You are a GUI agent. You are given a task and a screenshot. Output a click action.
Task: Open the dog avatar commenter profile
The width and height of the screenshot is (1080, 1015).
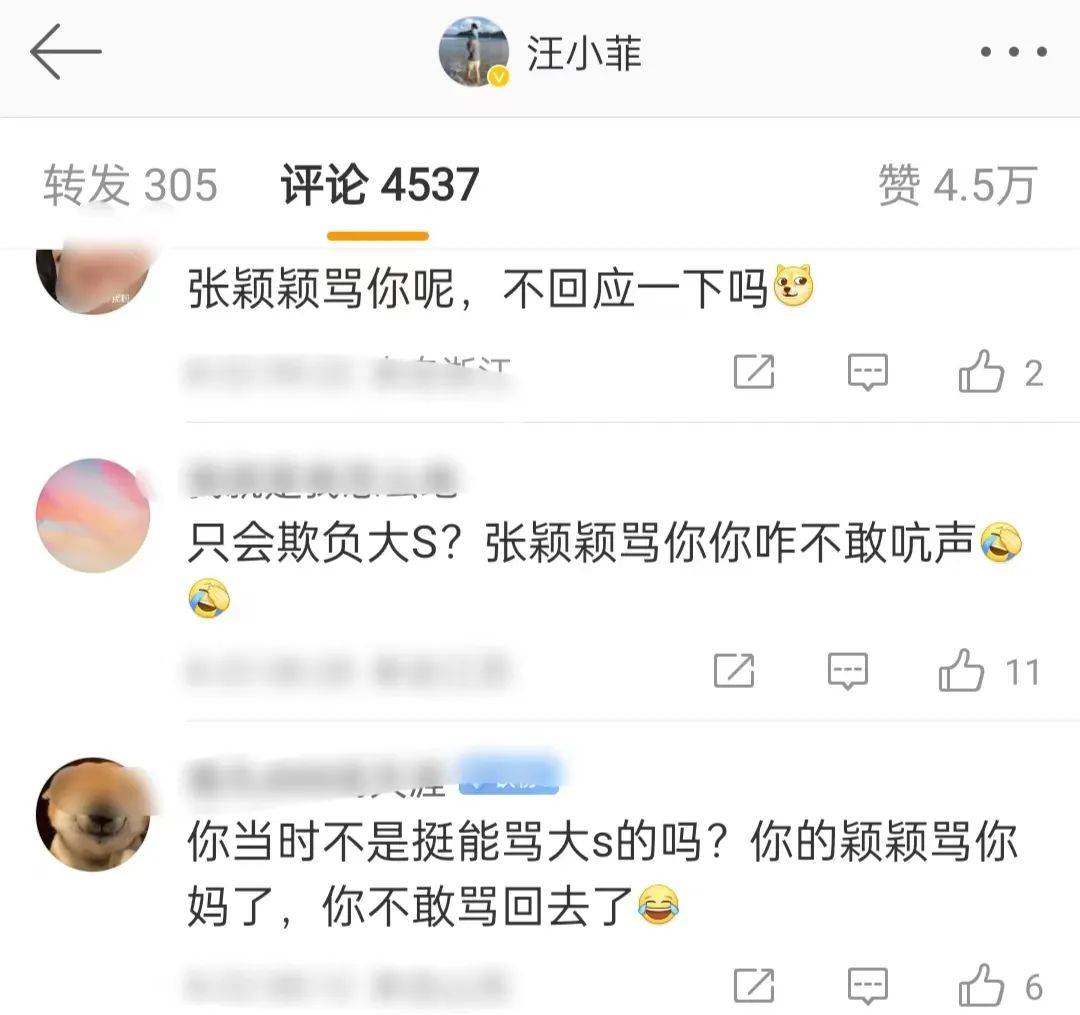pyautogui.click(x=93, y=814)
